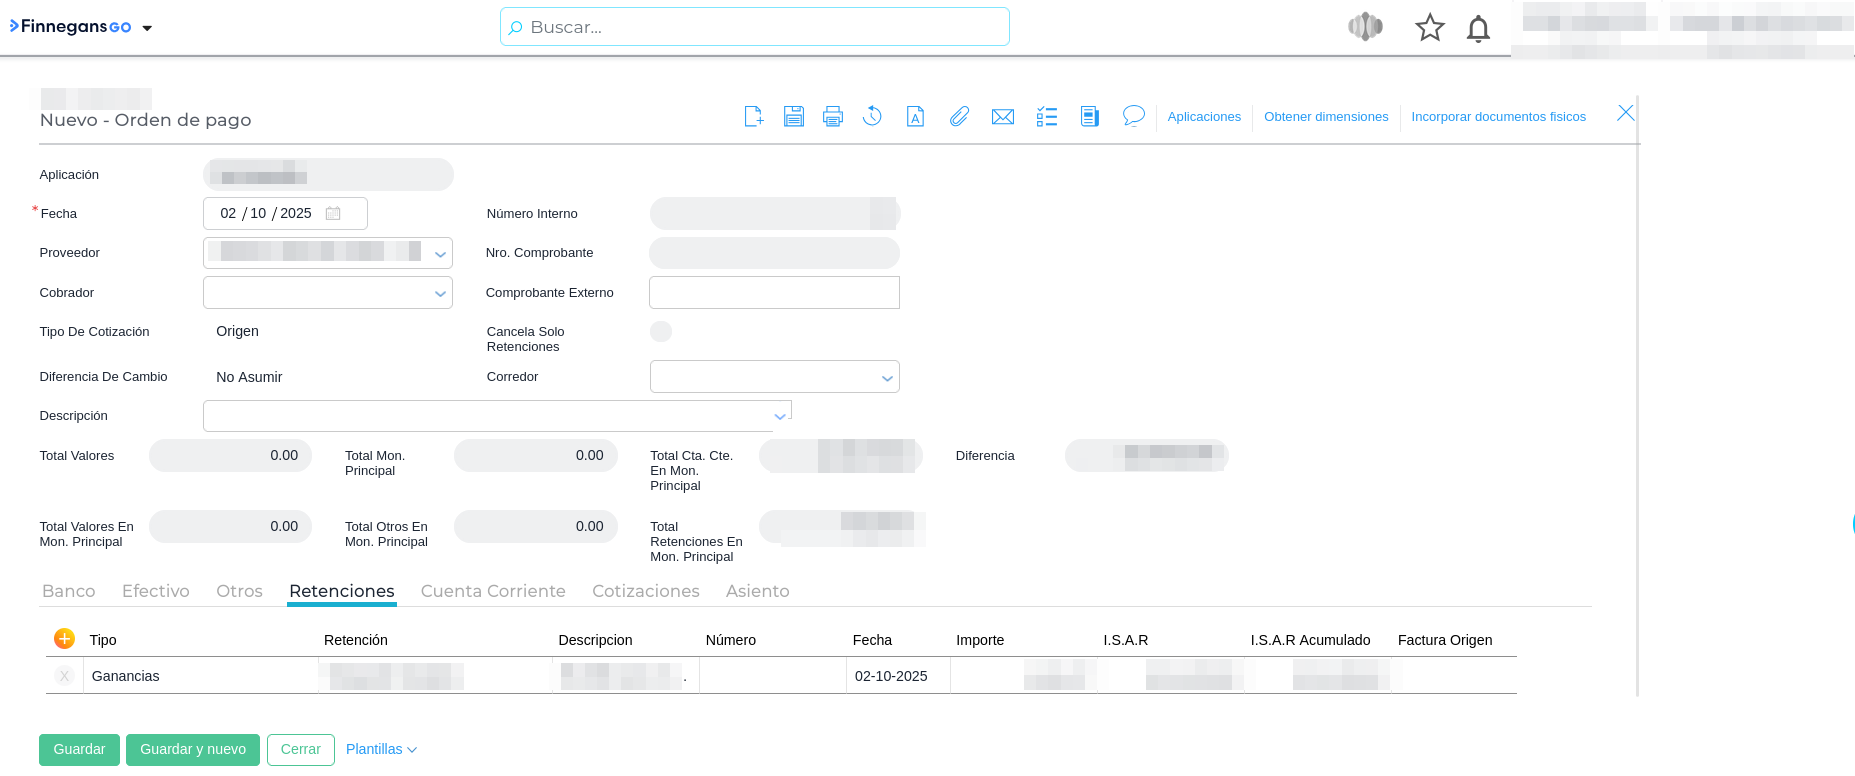Click the save diskette icon
Image resolution: width=1855 pixels, height=776 pixels.
794,117
